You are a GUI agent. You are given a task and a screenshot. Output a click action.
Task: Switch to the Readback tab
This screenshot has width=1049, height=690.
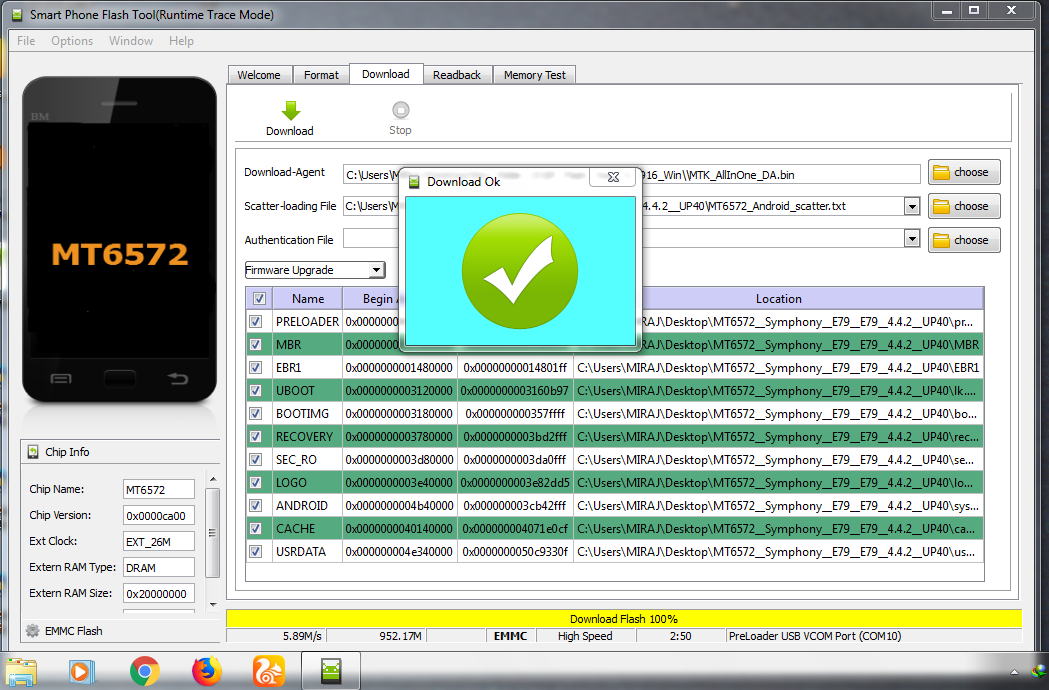click(457, 74)
